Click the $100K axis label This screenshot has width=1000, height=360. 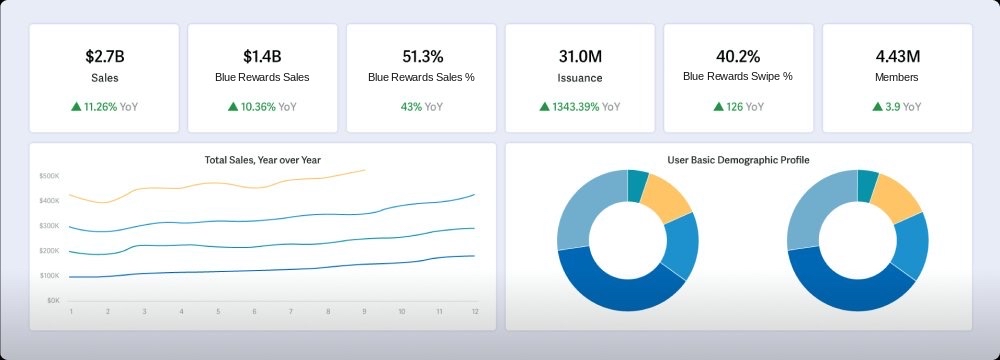tap(49, 275)
